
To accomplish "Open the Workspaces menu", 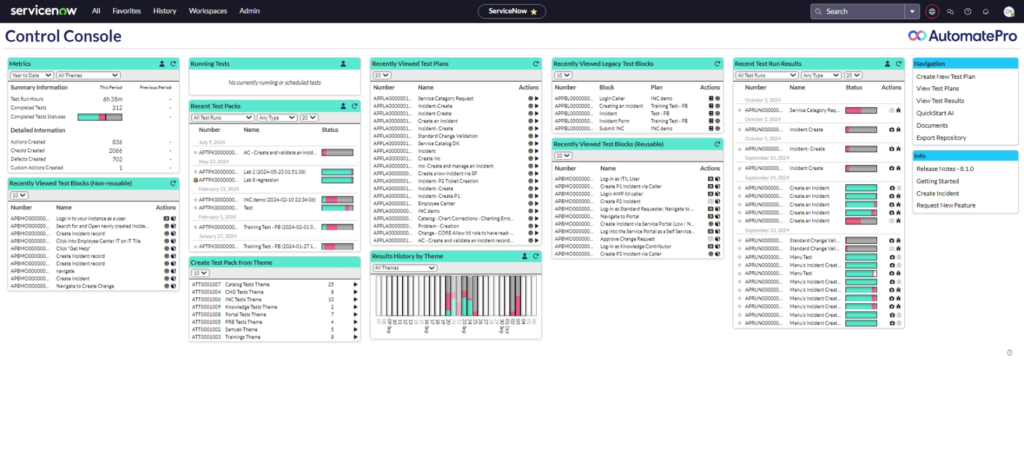I will pos(208,11).
